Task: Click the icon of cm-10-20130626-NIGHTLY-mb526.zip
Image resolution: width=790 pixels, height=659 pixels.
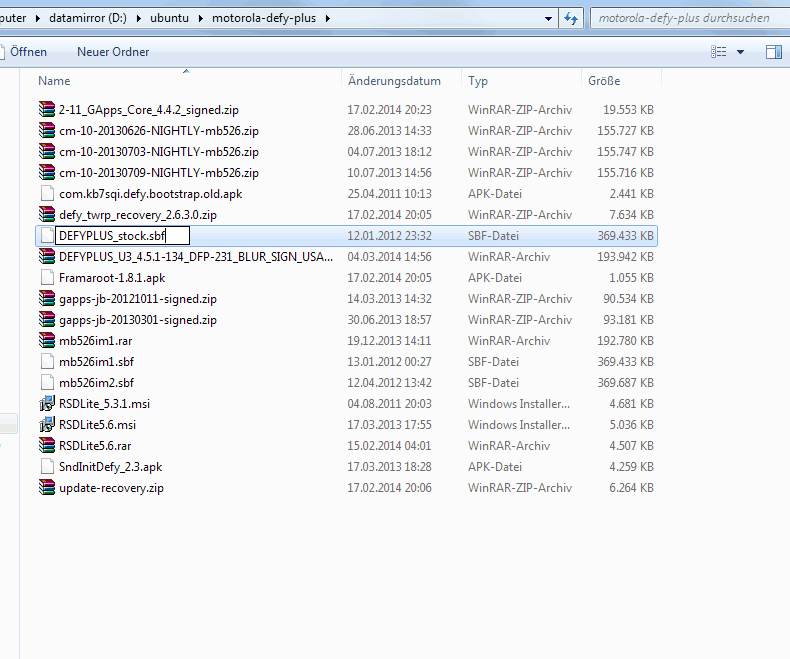Action: [x=47, y=130]
